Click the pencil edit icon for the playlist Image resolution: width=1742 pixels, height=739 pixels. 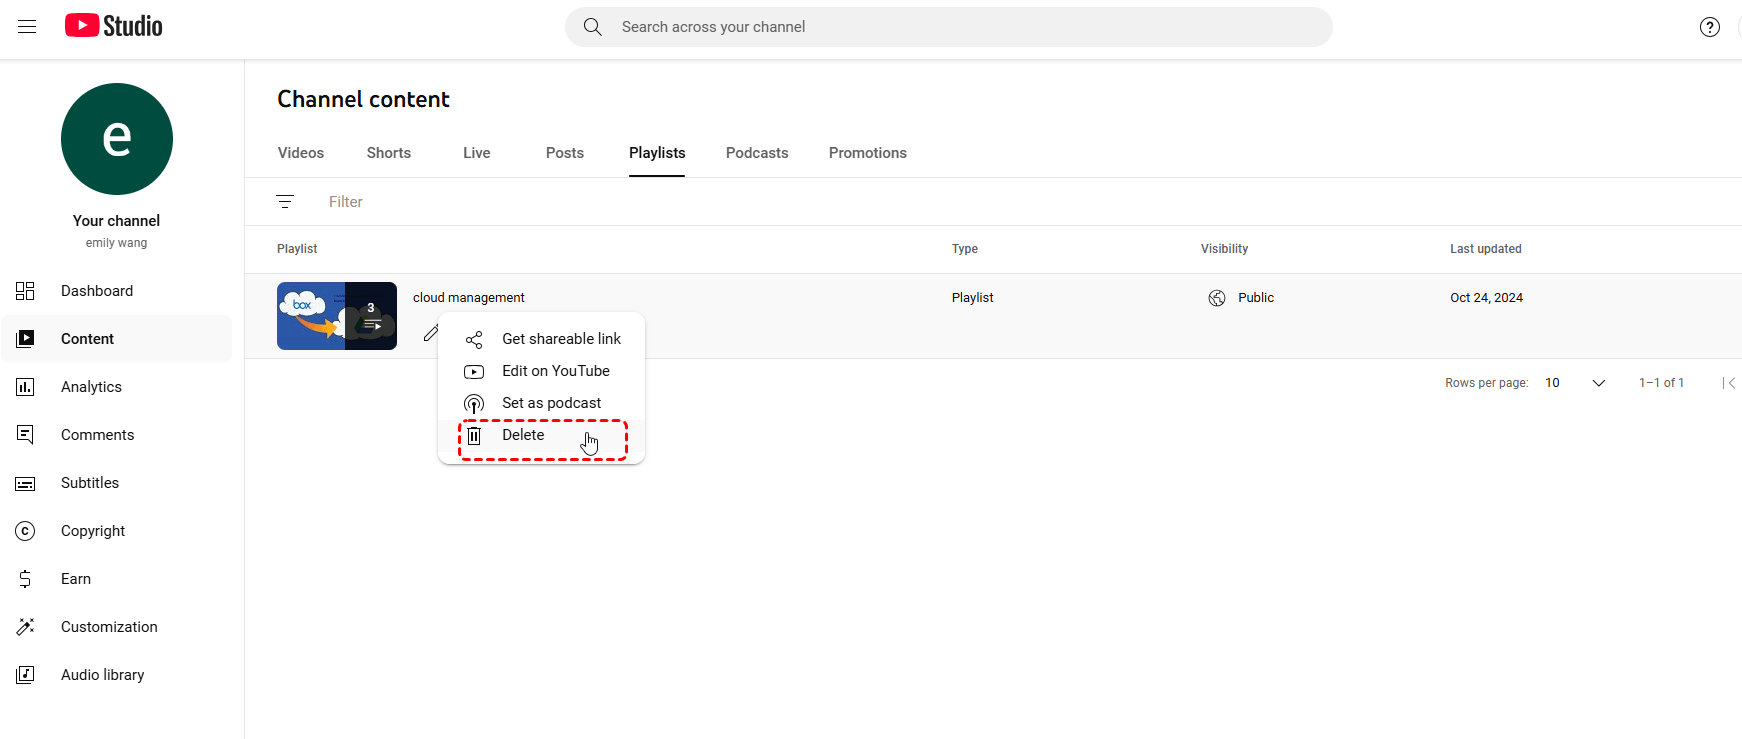[430, 333]
